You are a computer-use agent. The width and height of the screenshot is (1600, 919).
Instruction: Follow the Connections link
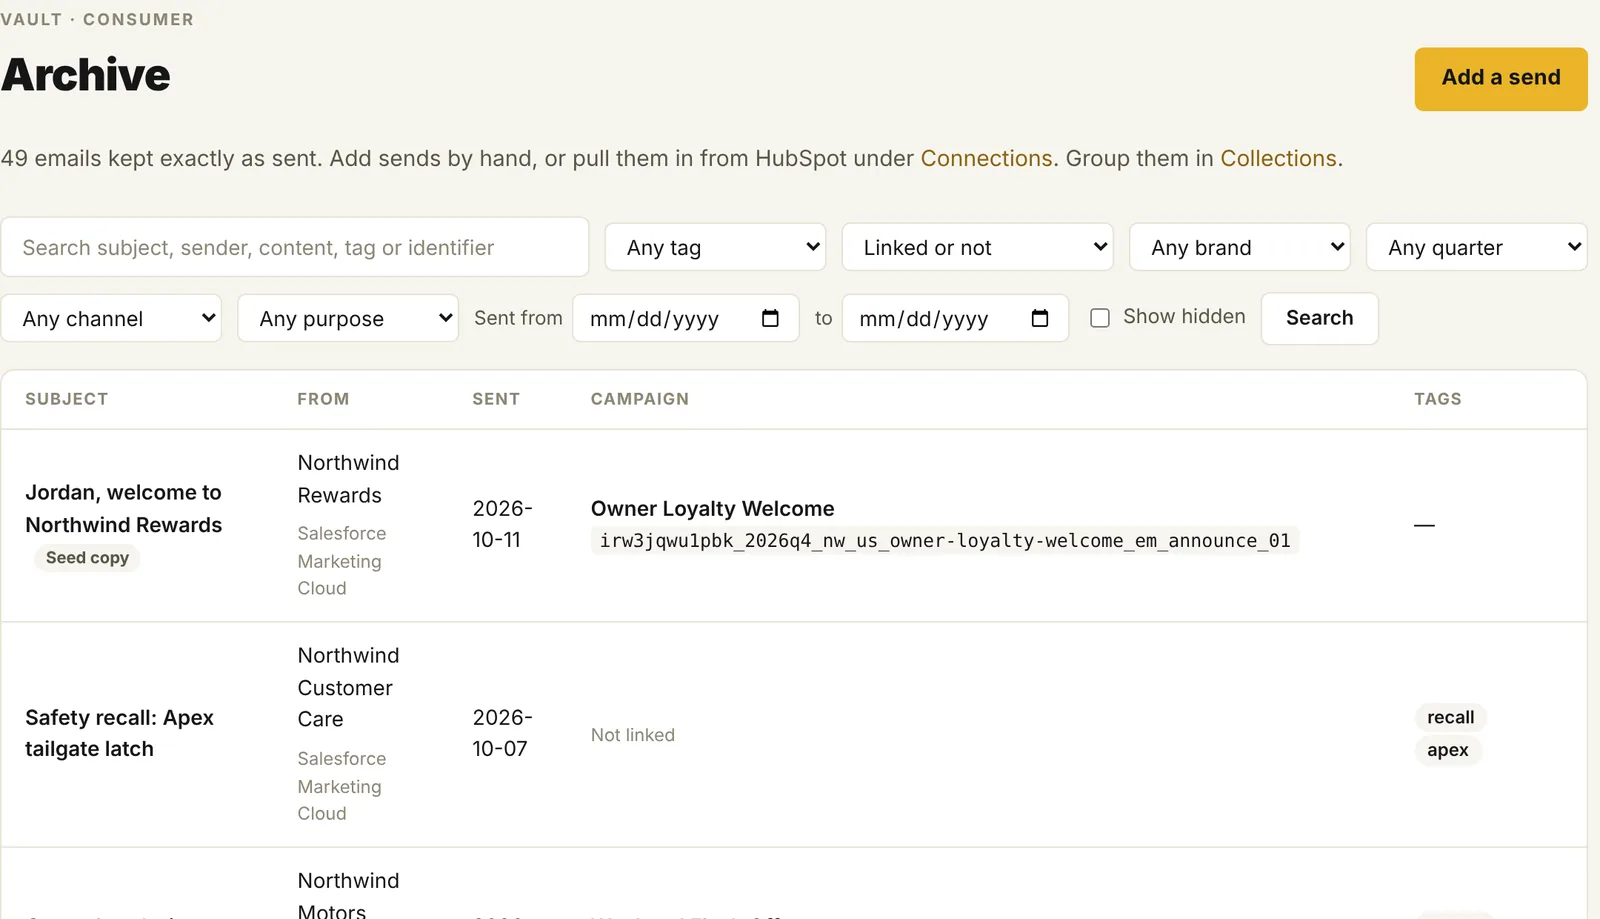point(986,158)
